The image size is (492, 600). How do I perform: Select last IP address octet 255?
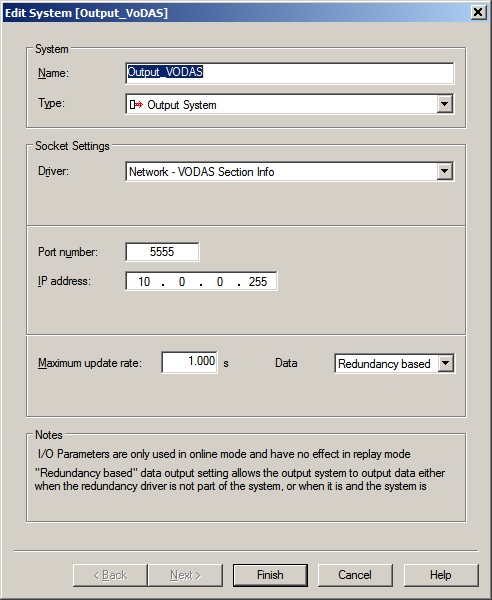click(257, 282)
